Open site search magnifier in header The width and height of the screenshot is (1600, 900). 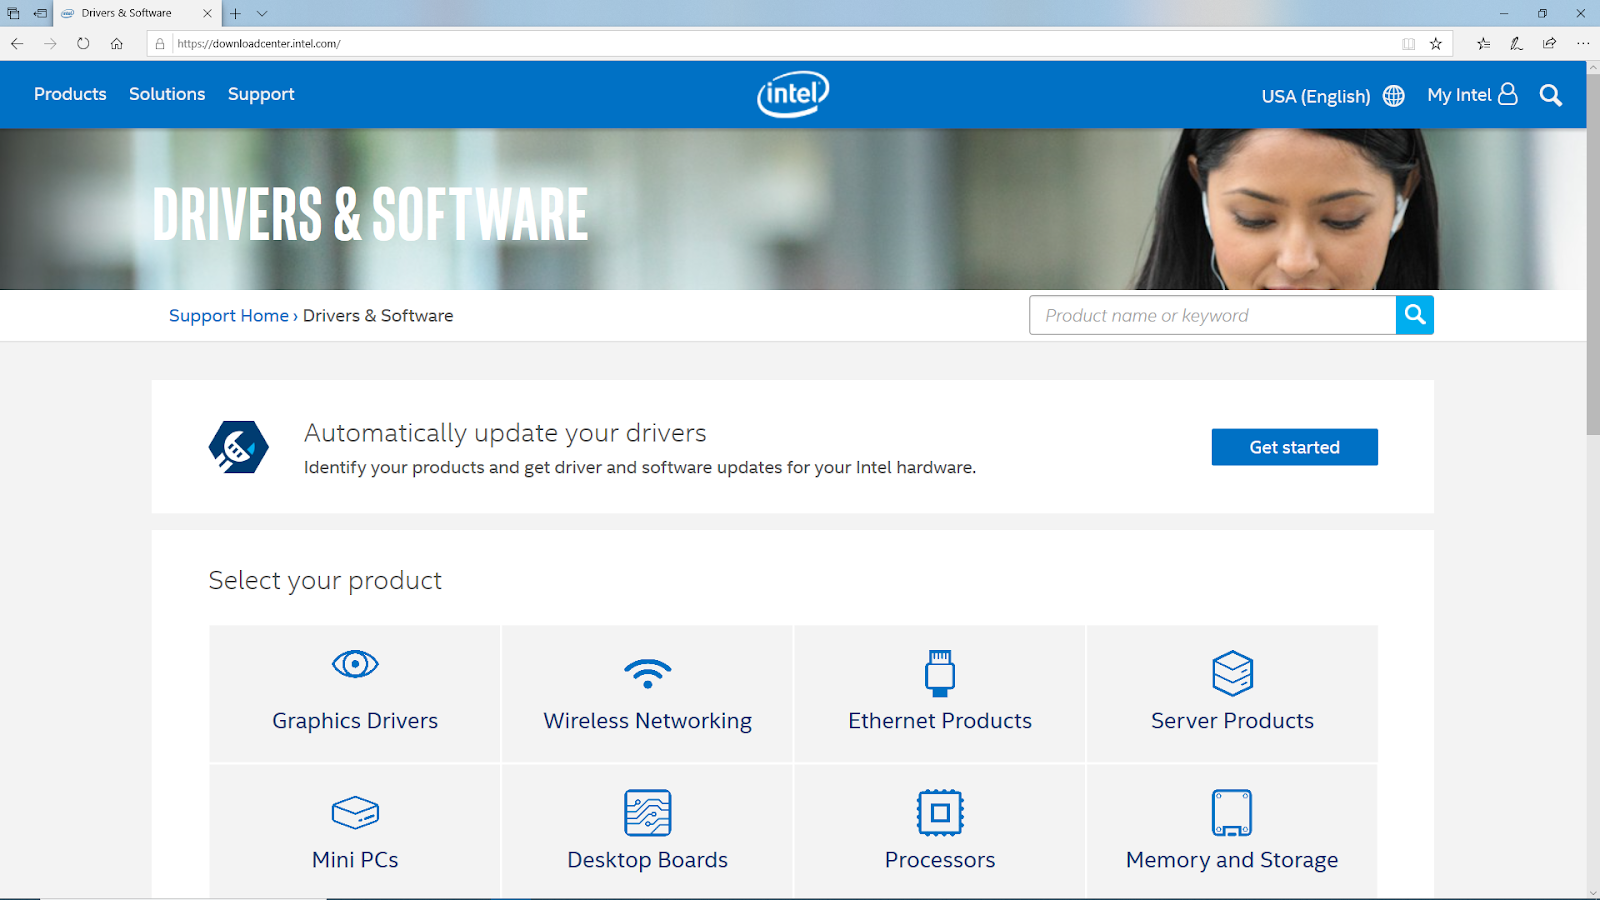tap(1550, 95)
